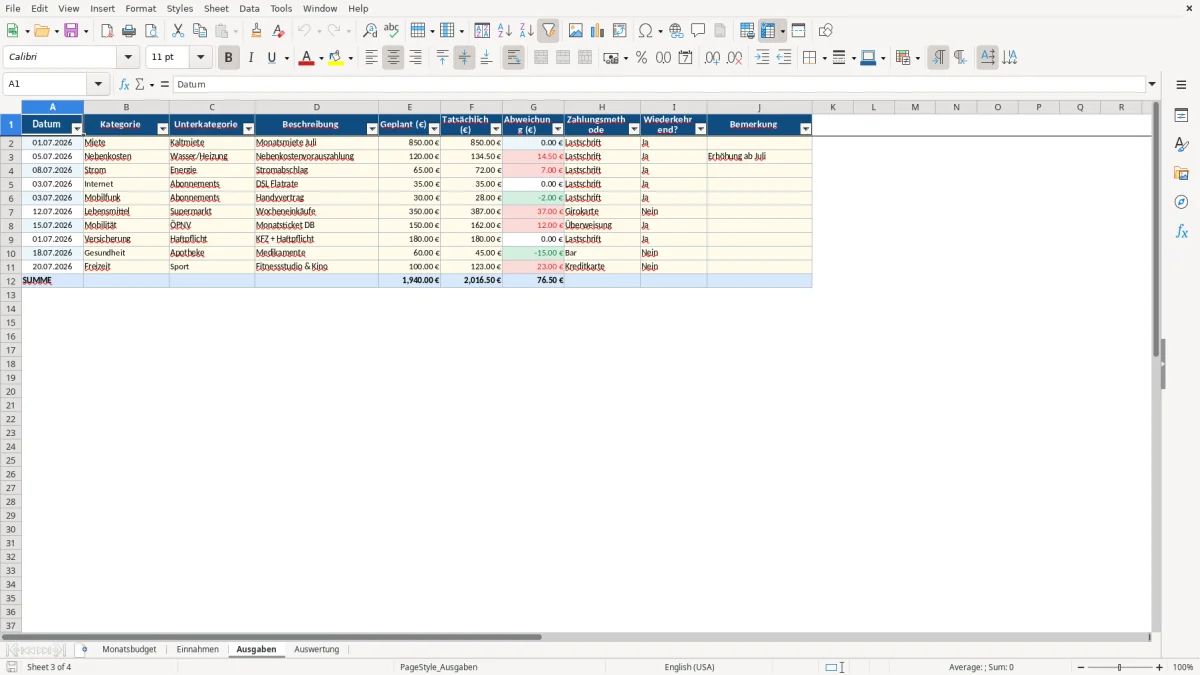
Task: Toggle print preview icon
Action: pos(151,31)
